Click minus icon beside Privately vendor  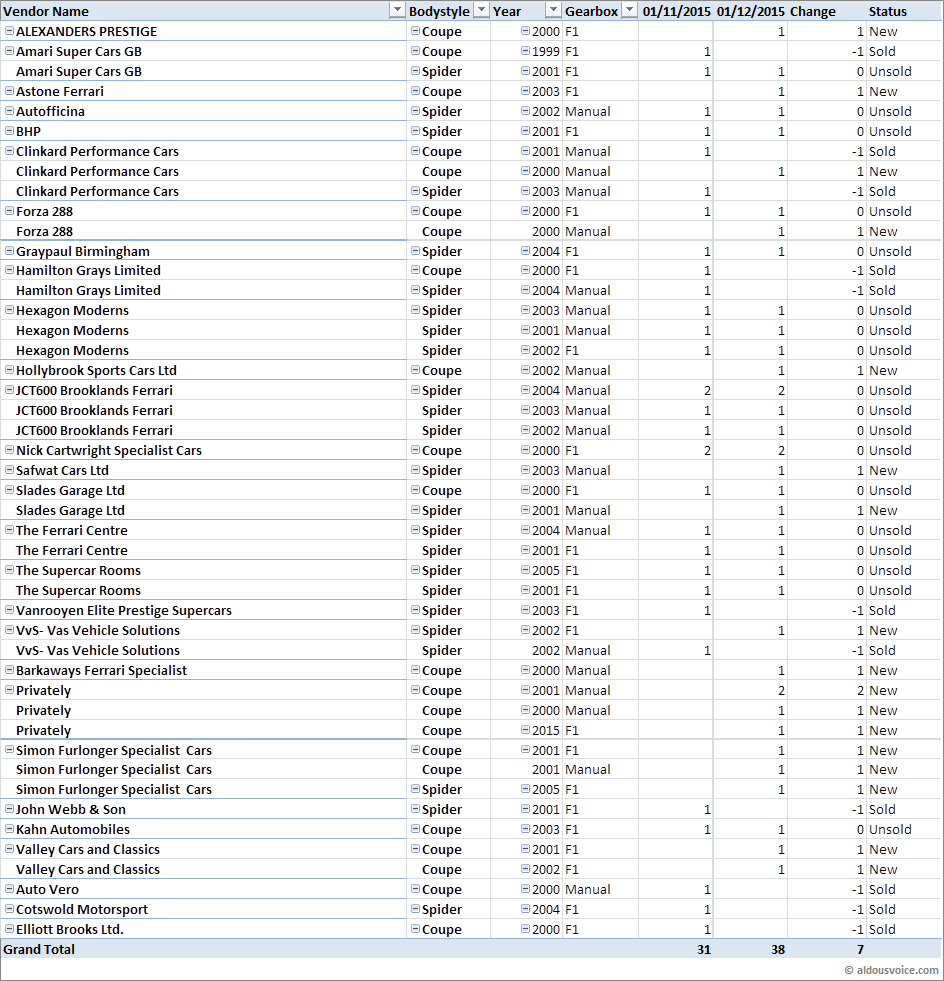point(10,690)
